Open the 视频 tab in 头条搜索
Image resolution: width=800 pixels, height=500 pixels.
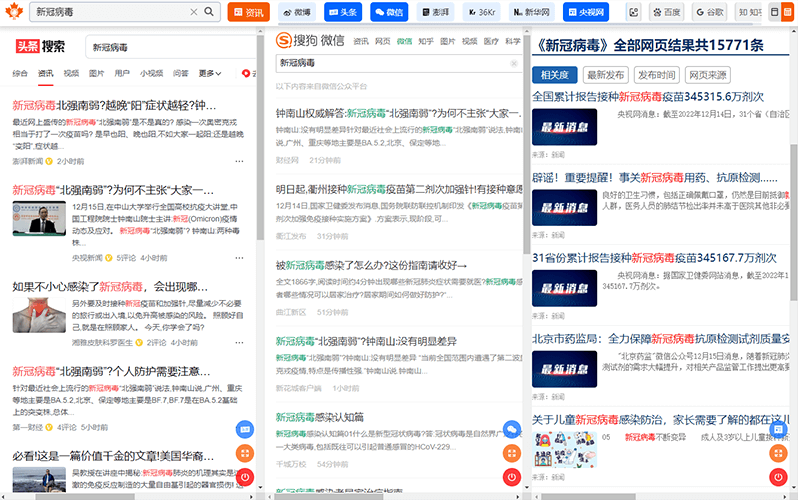tap(71, 73)
